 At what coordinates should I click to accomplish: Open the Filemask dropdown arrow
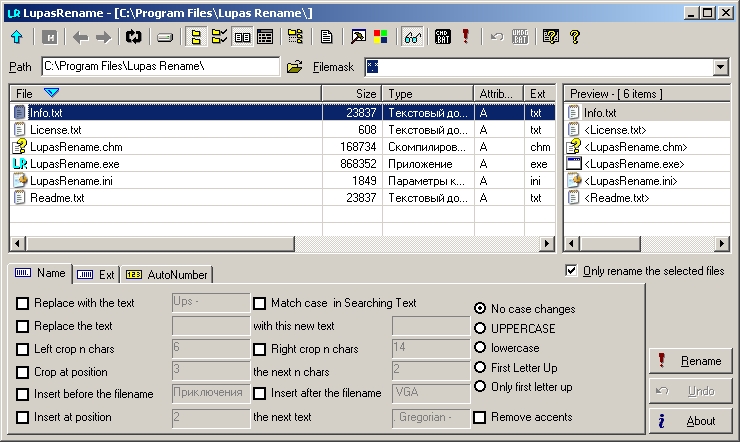[720, 67]
